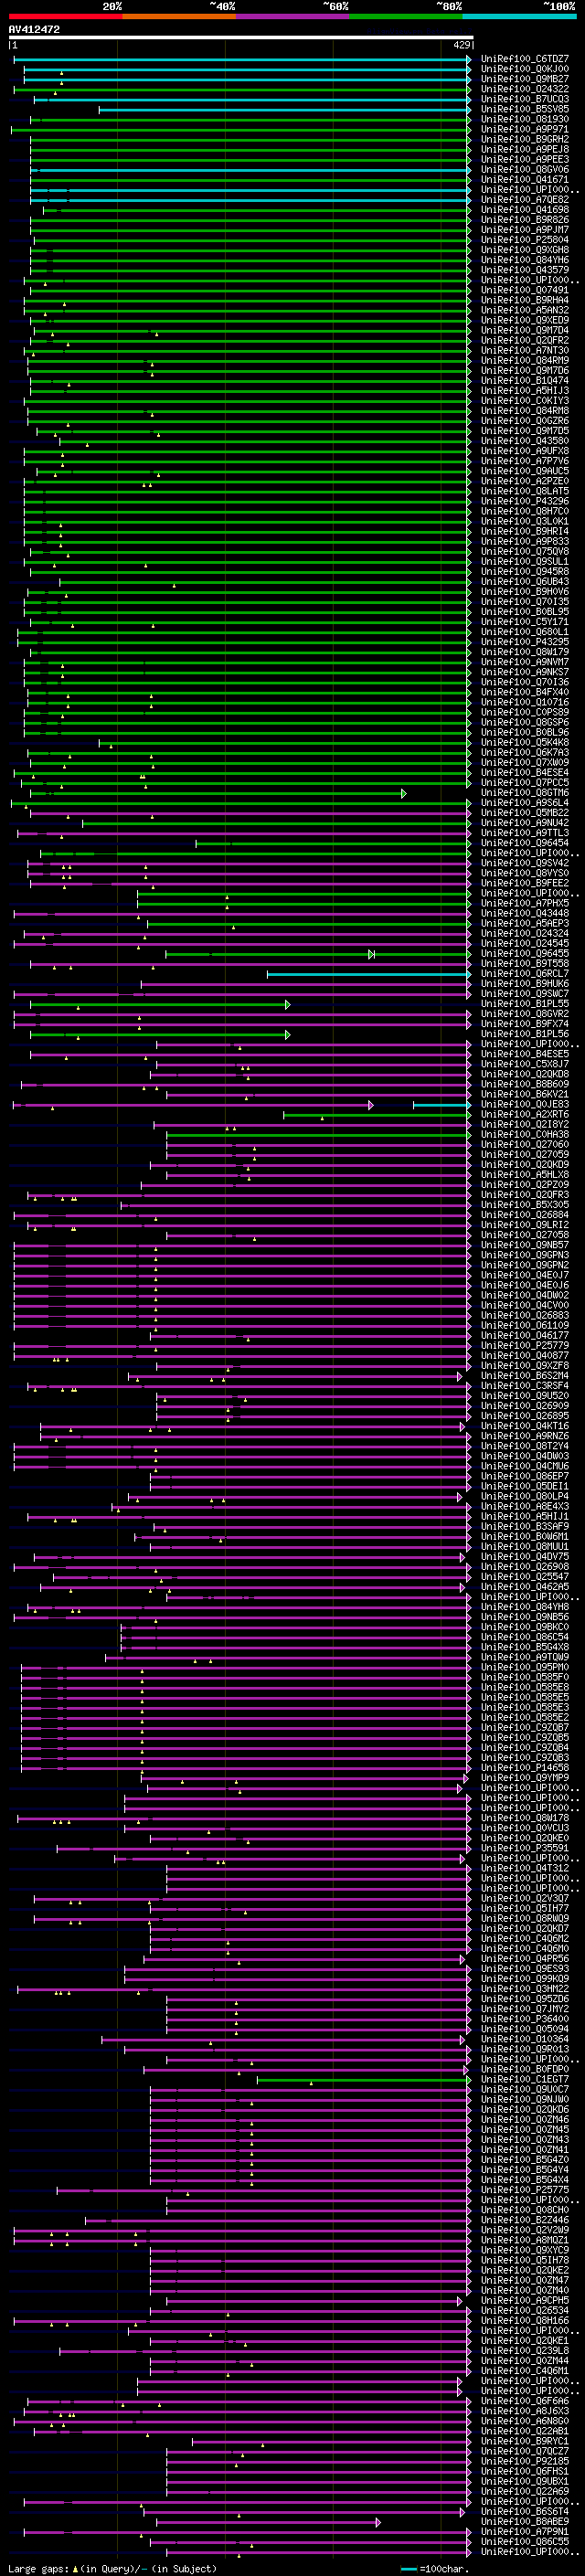Click the UniRef100_A7PHX5 hit label
This screenshot has height=2576, width=585.
pyautogui.click(x=525, y=903)
